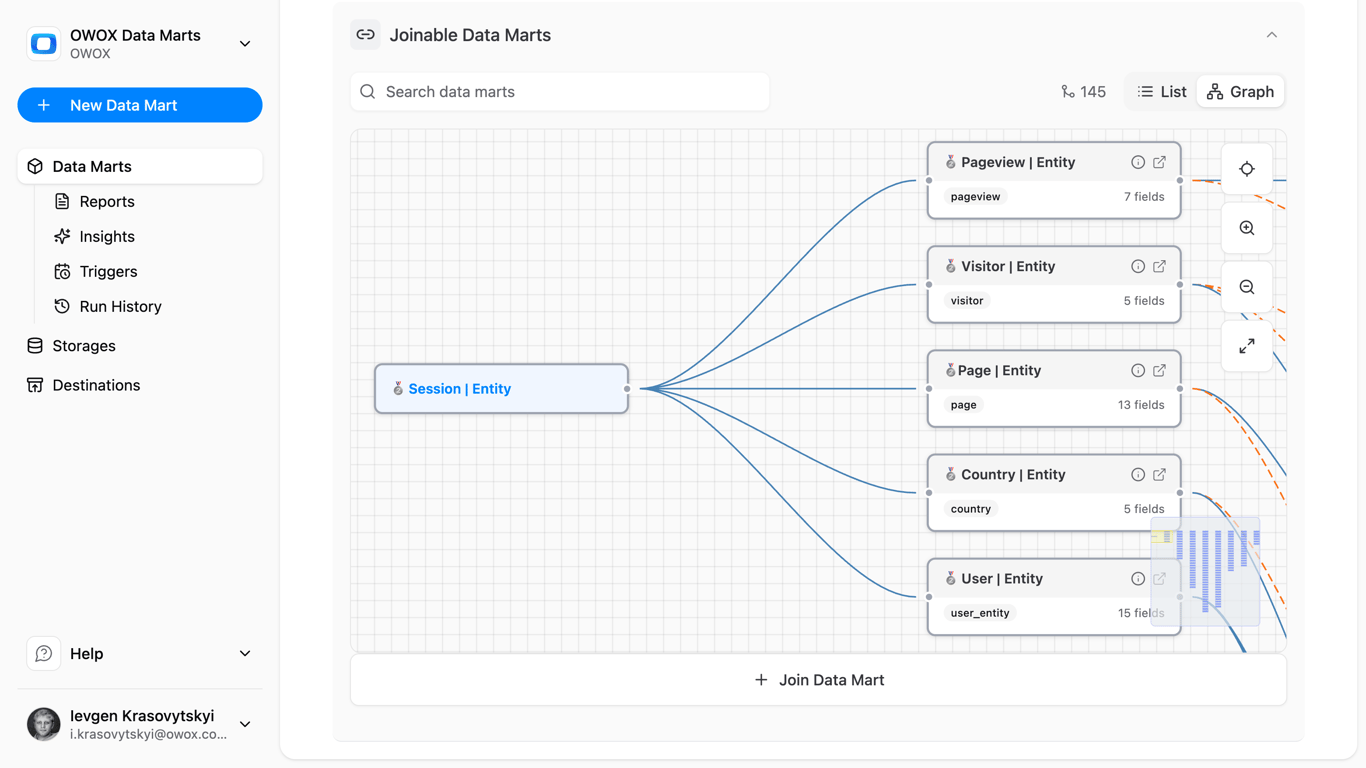
Task: Click the 'user_entity' alias tag
Action: click(980, 613)
